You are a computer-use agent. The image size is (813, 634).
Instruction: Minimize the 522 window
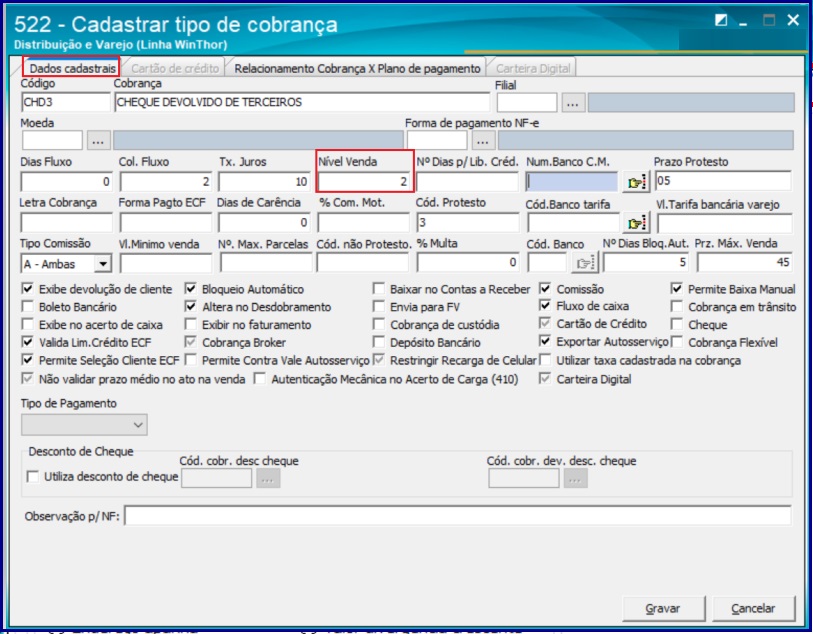tap(744, 22)
